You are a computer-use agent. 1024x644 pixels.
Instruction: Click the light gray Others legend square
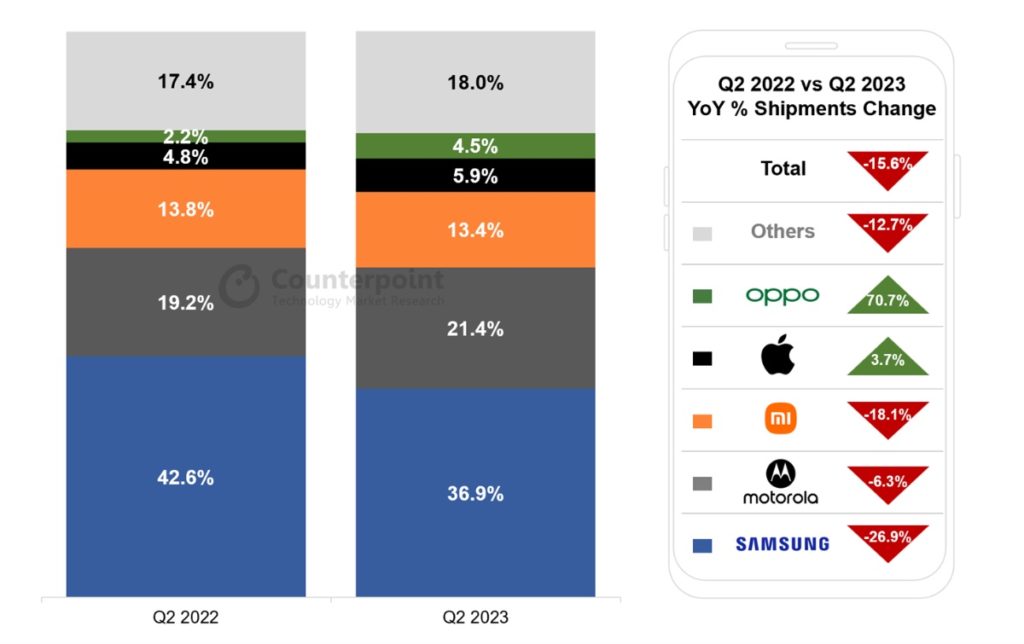[x=702, y=233]
